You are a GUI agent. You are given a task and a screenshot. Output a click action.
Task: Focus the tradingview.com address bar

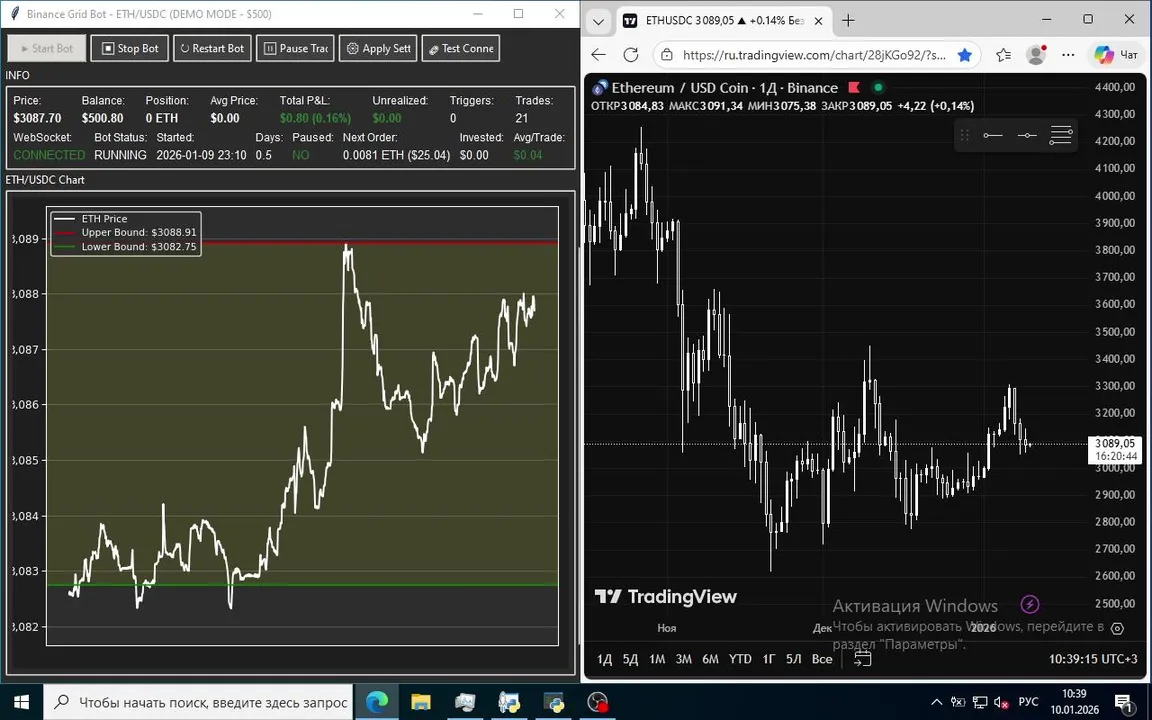tap(814, 55)
